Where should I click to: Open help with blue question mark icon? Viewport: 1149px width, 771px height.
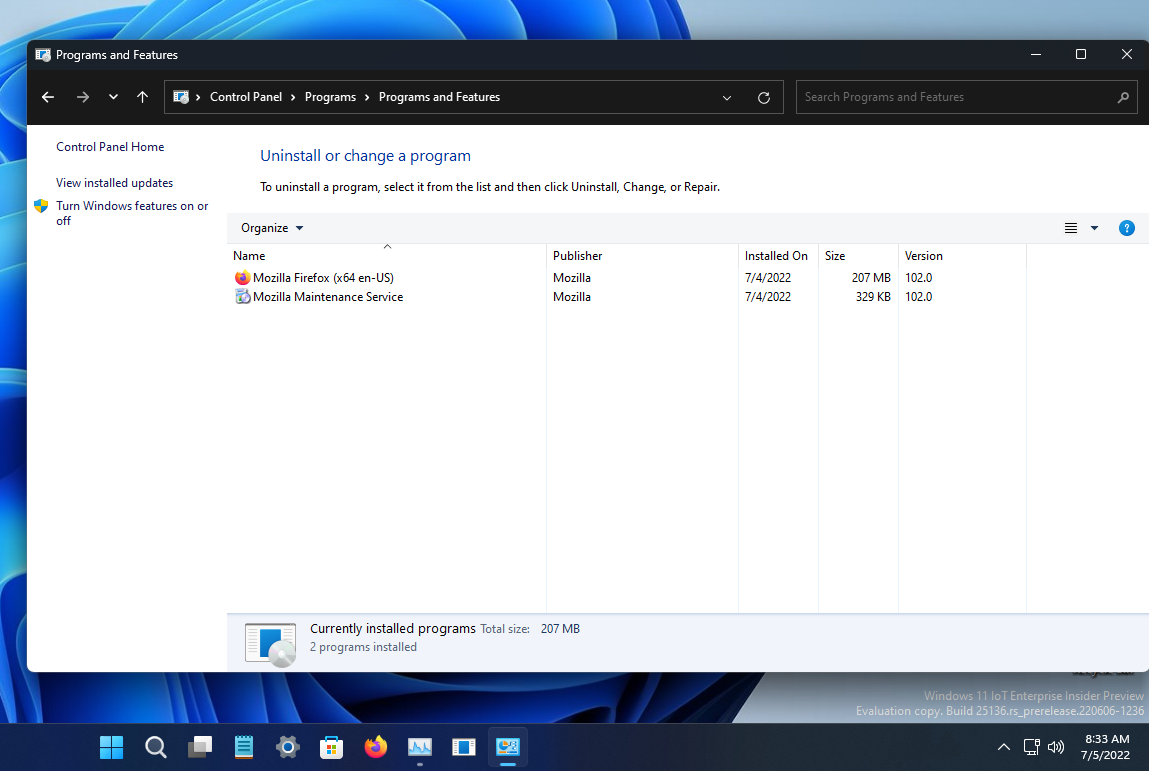[1126, 228]
